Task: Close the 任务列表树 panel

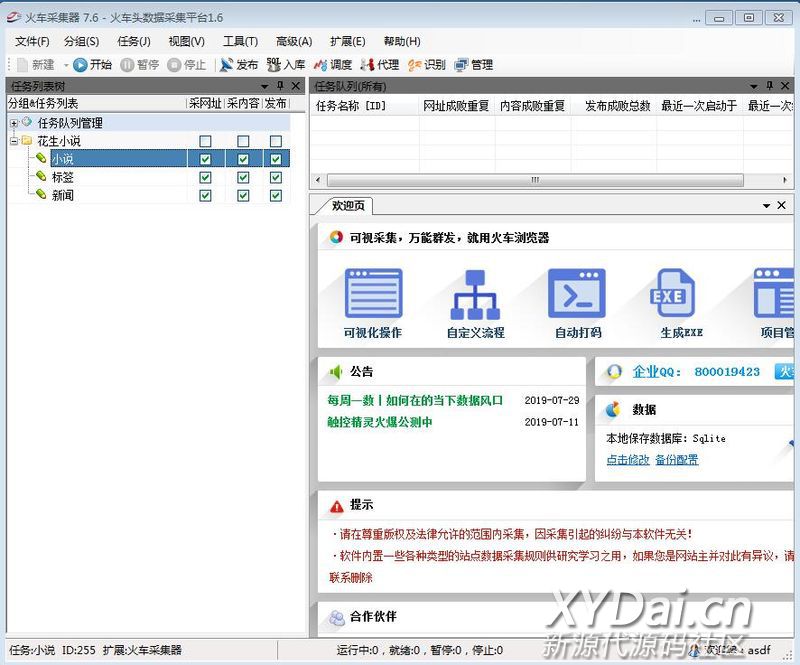Action: (295, 86)
